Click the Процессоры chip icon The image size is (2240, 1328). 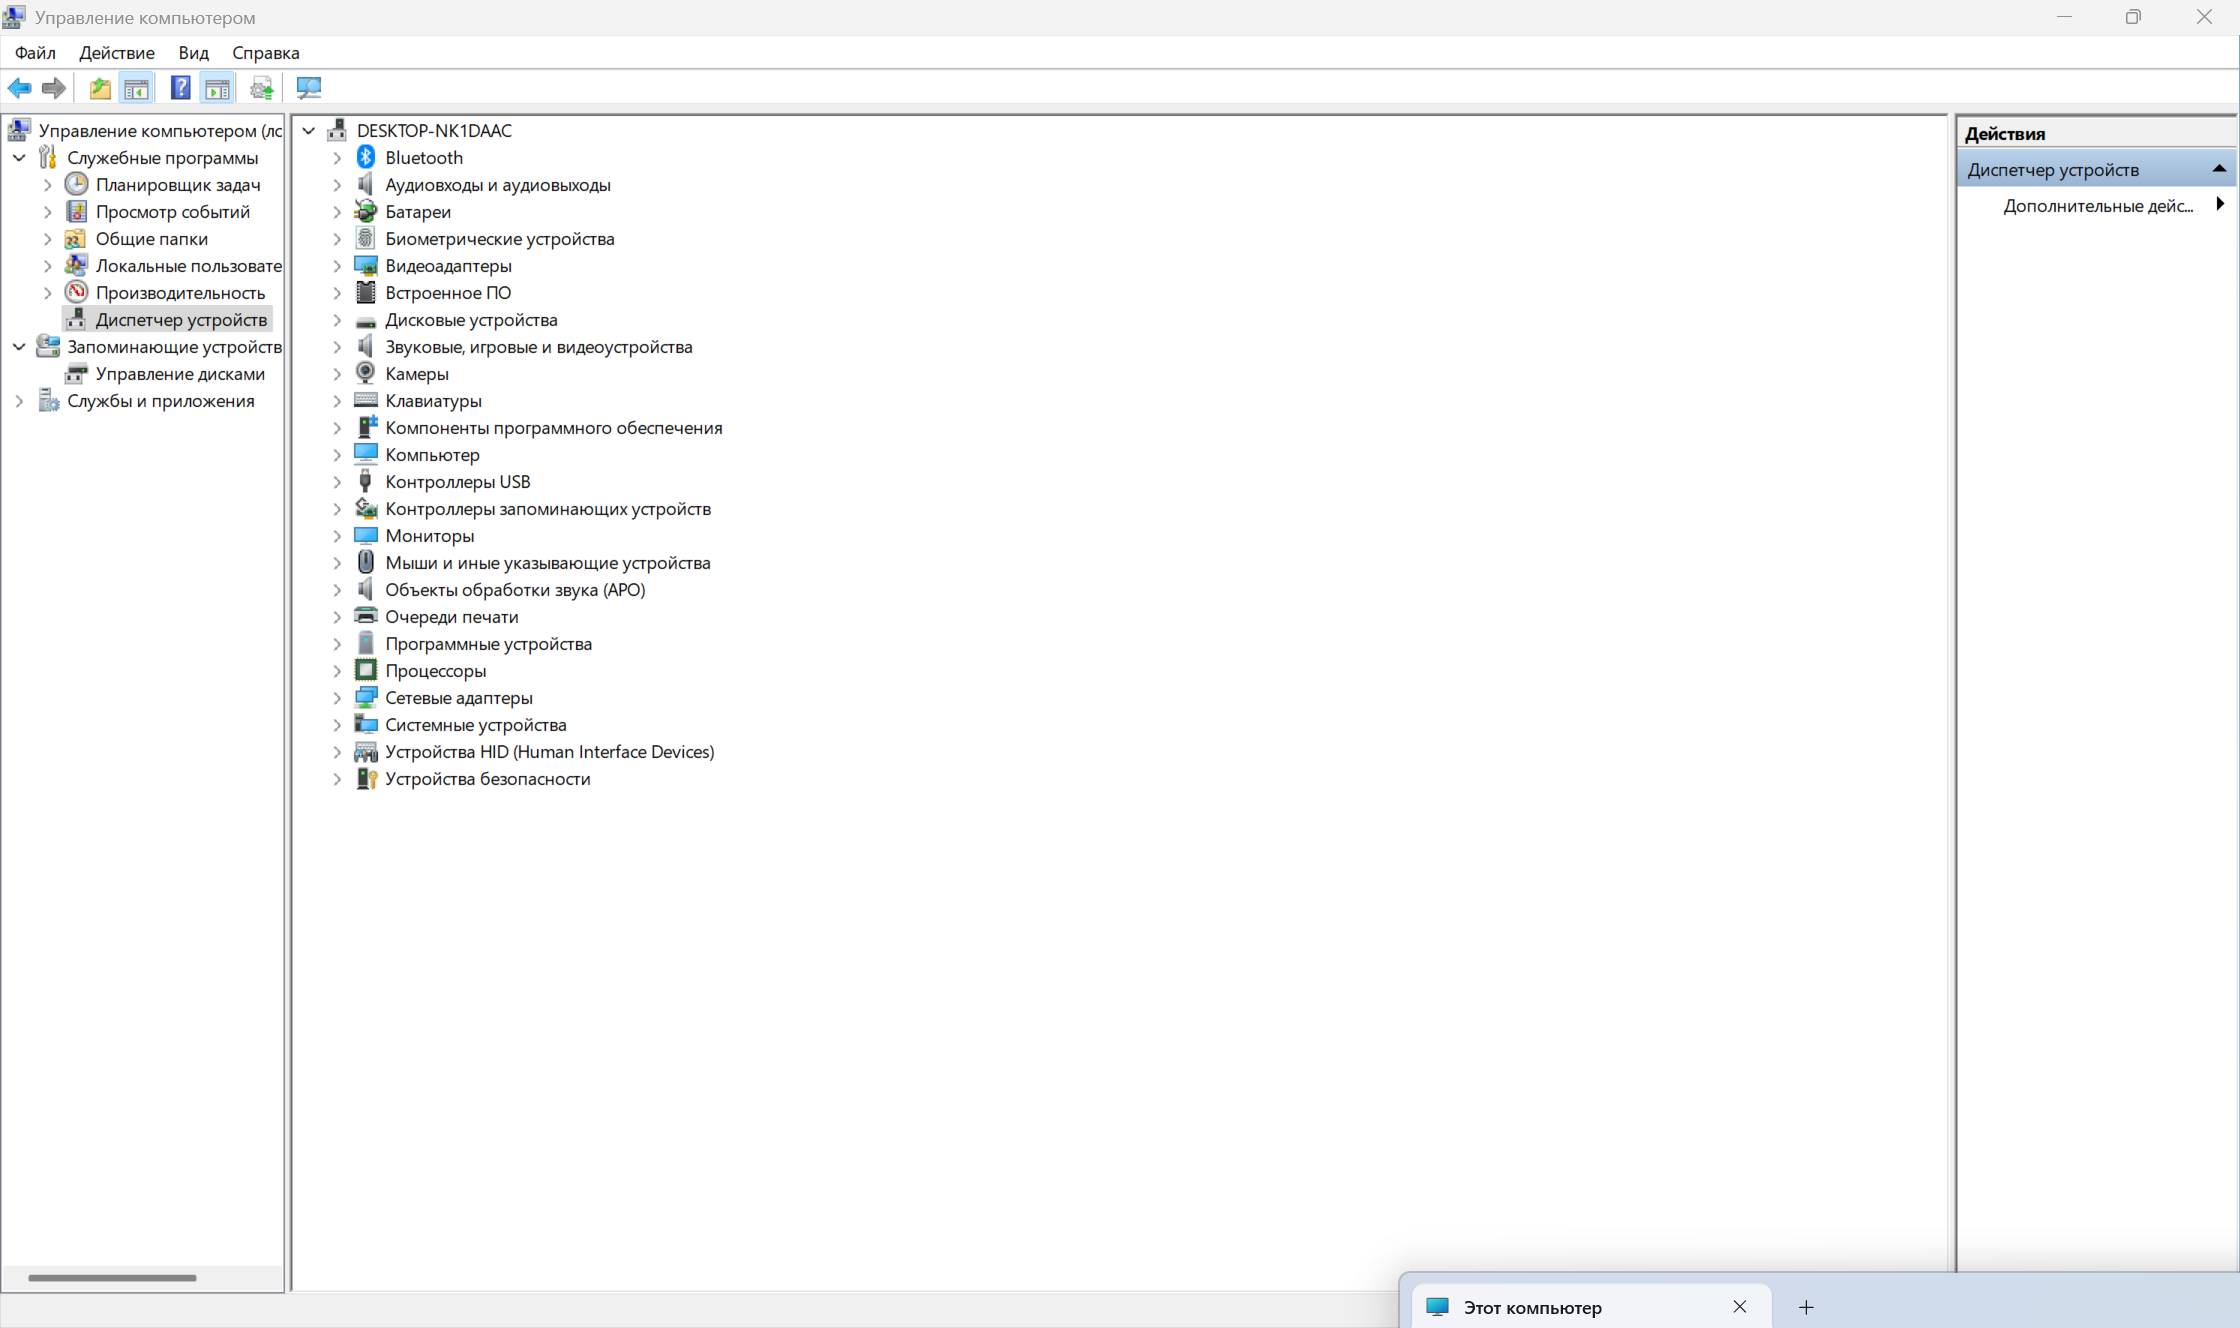pos(366,670)
